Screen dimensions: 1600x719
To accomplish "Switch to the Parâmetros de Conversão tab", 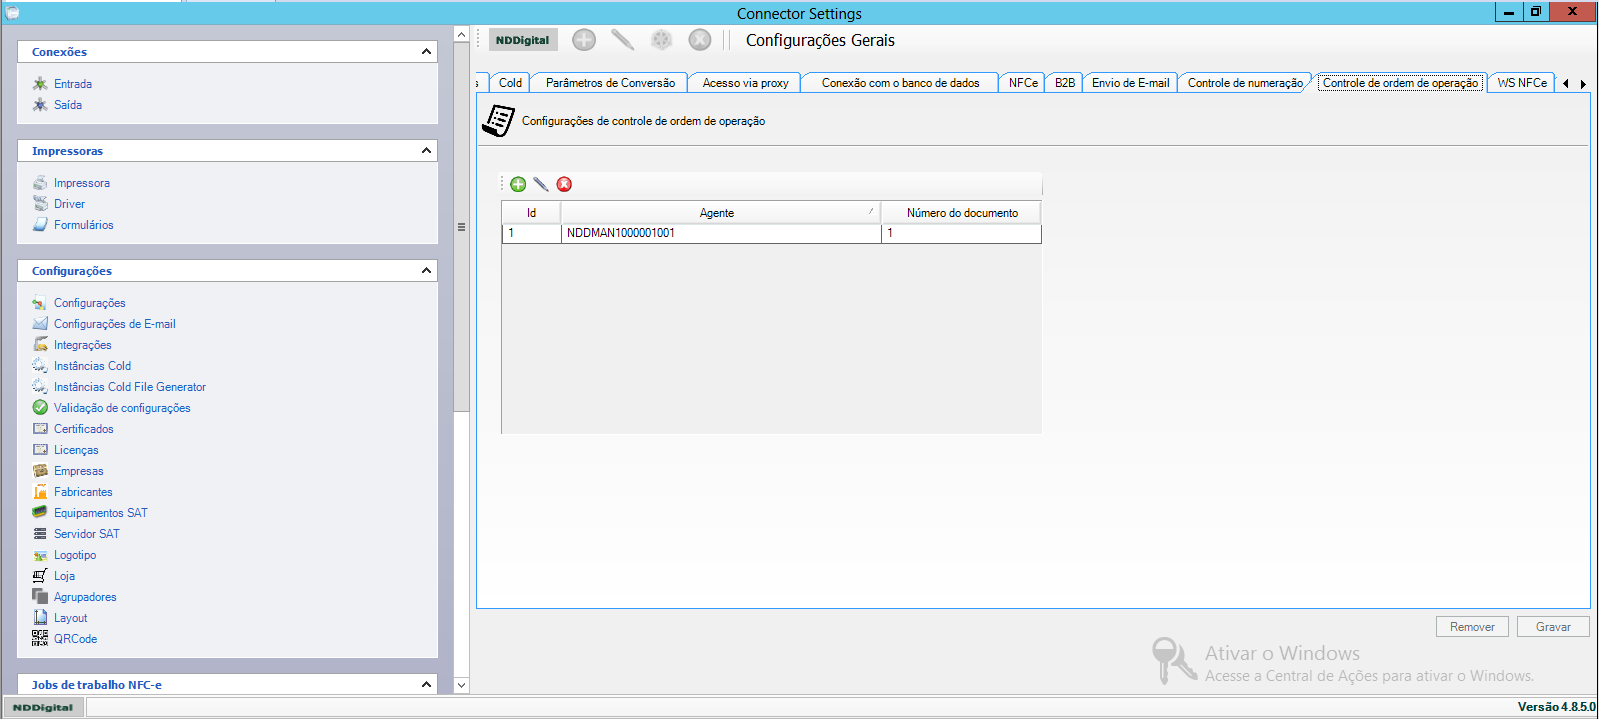I will pyautogui.click(x=610, y=83).
